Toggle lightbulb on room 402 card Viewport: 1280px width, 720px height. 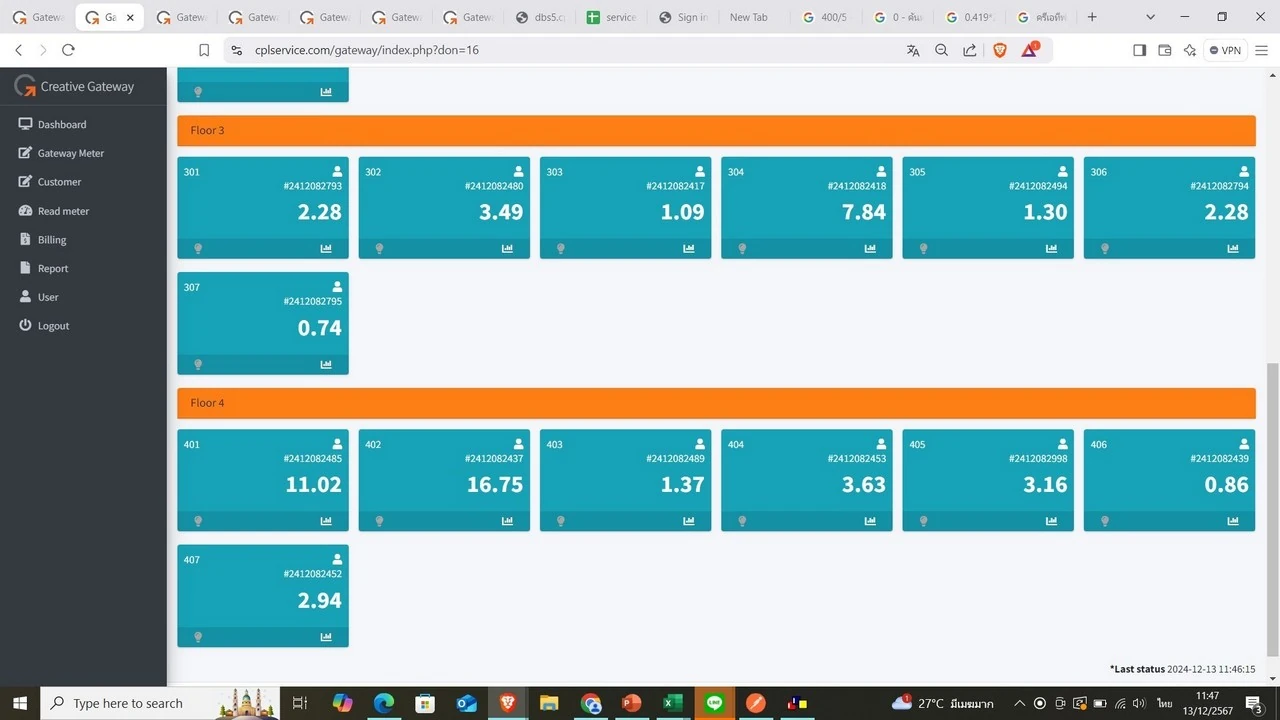(379, 521)
